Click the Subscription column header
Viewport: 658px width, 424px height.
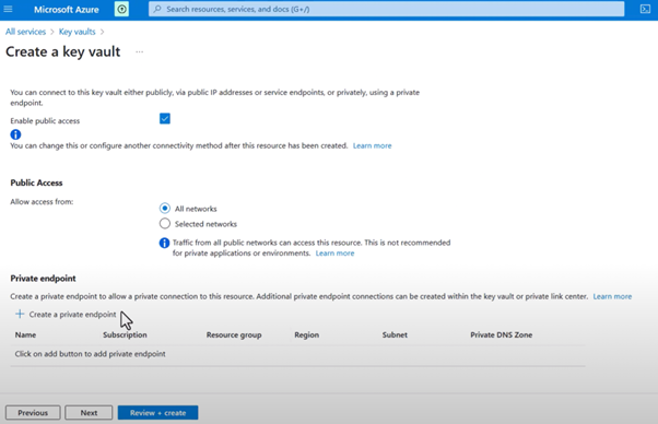[125, 335]
